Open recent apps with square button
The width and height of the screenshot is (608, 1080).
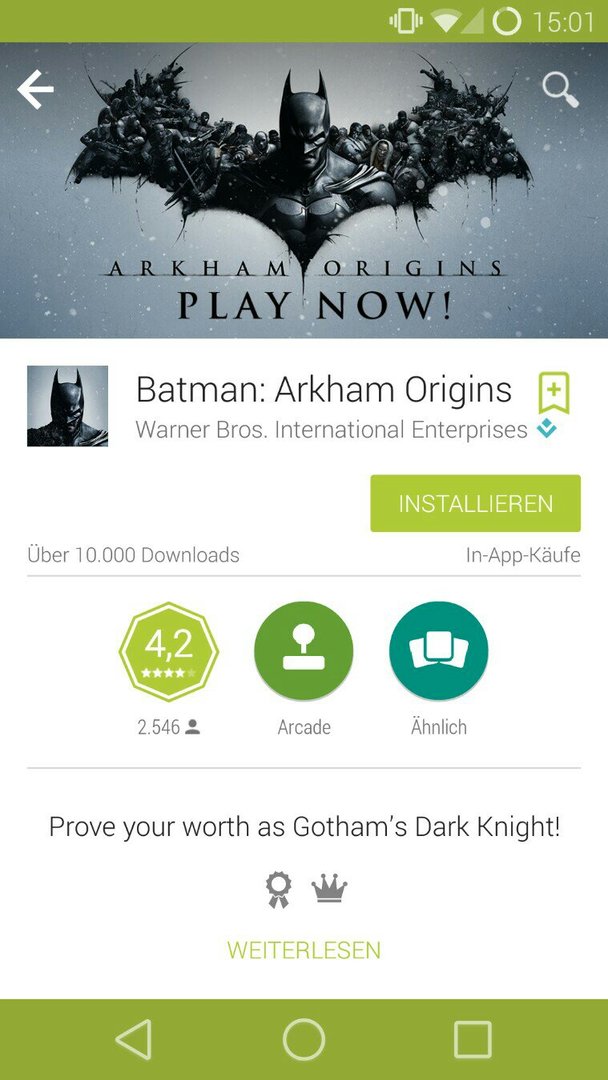point(473,1039)
